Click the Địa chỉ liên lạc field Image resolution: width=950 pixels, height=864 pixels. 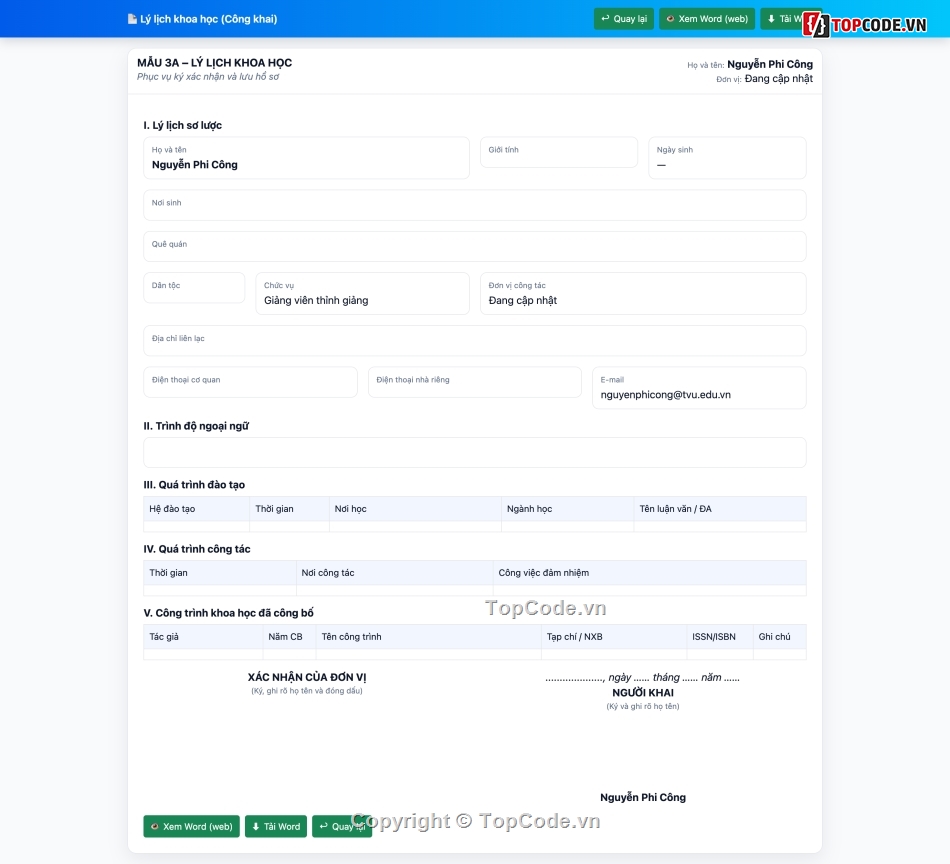tap(474, 341)
